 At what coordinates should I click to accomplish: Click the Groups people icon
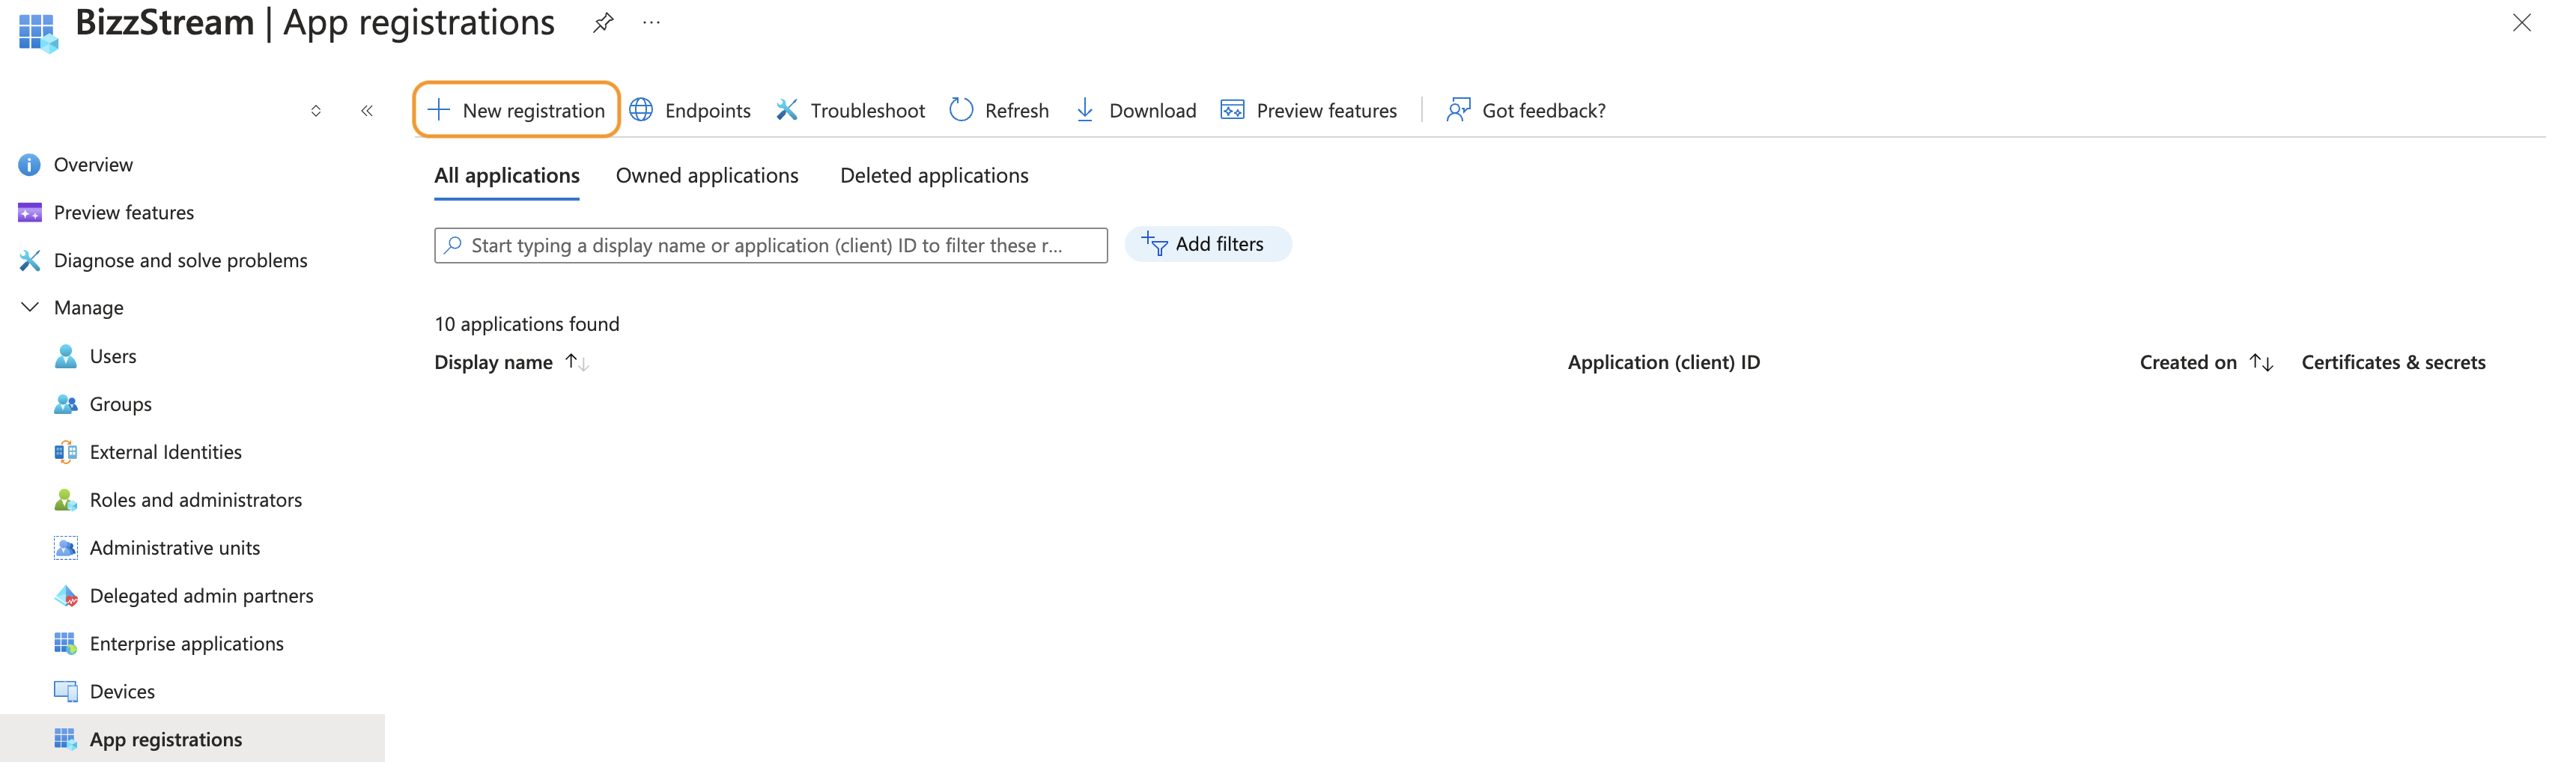65,405
